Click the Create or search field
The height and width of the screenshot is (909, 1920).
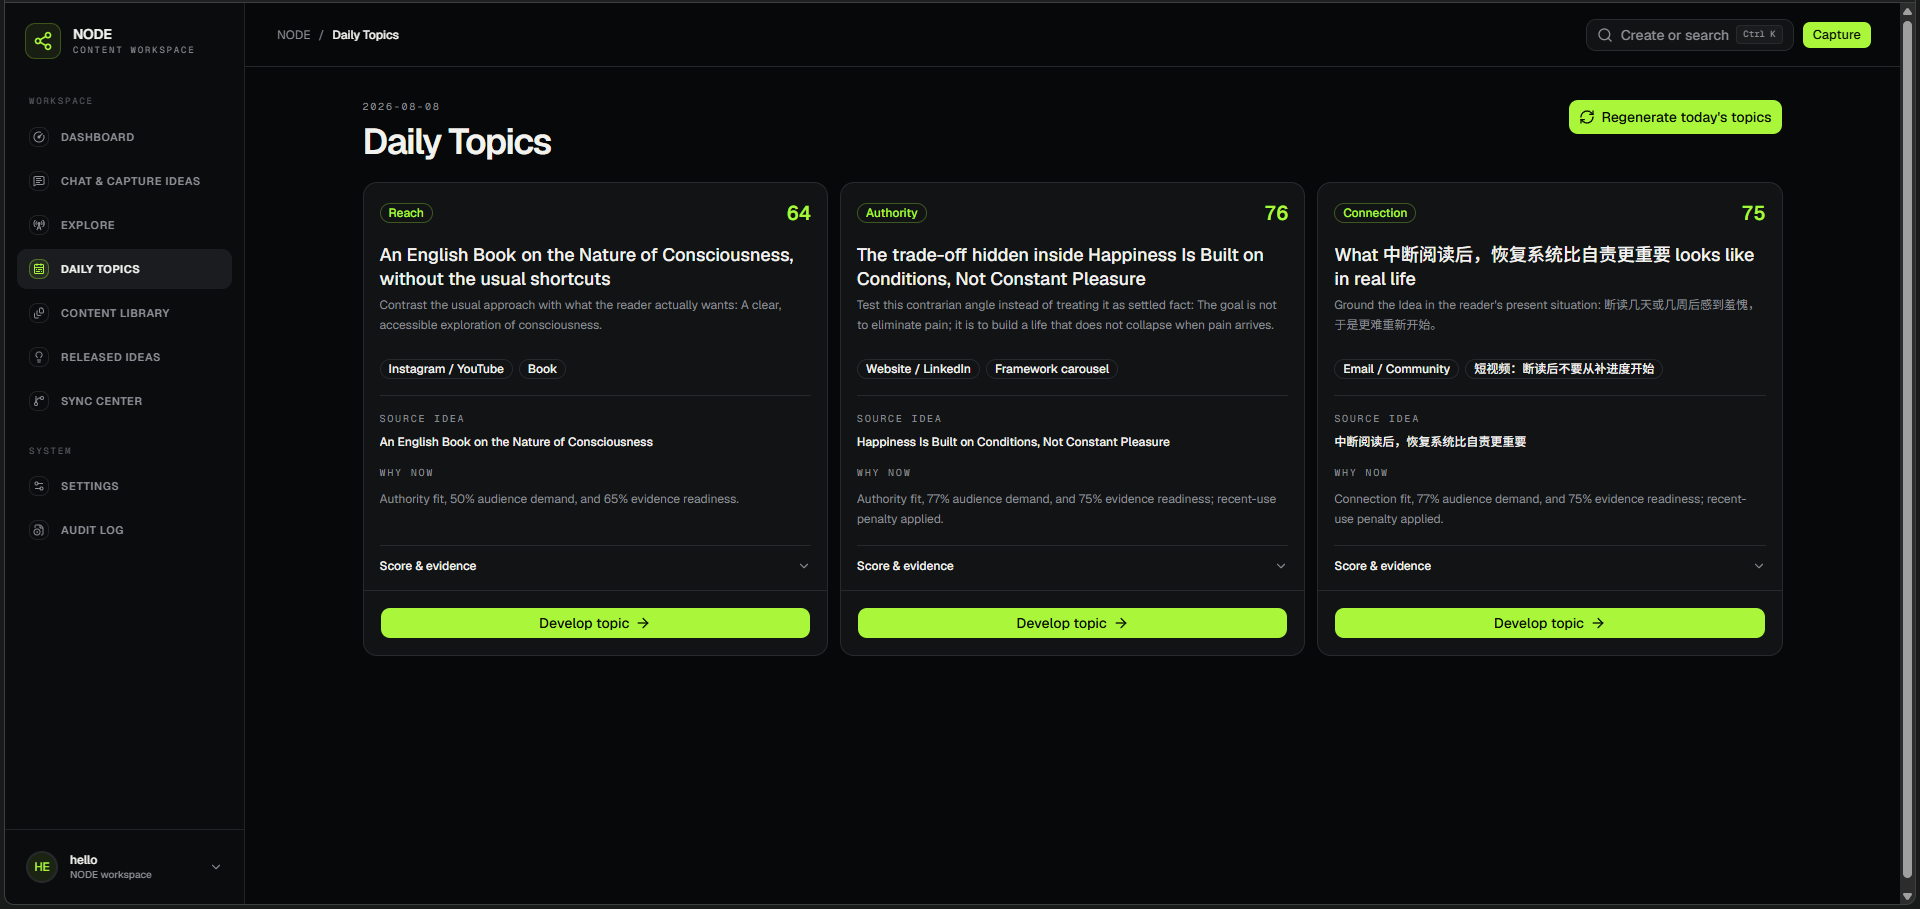tap(1689, 35)
